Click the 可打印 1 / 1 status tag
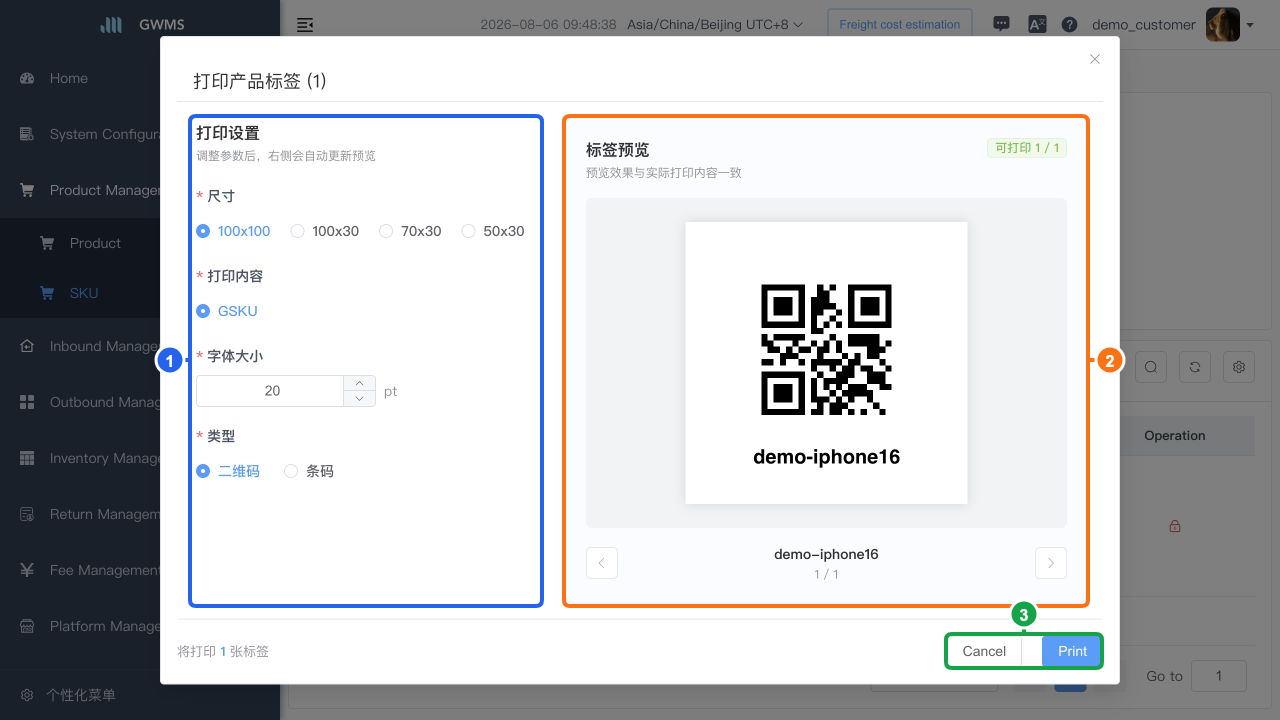 click(1027, 148)
